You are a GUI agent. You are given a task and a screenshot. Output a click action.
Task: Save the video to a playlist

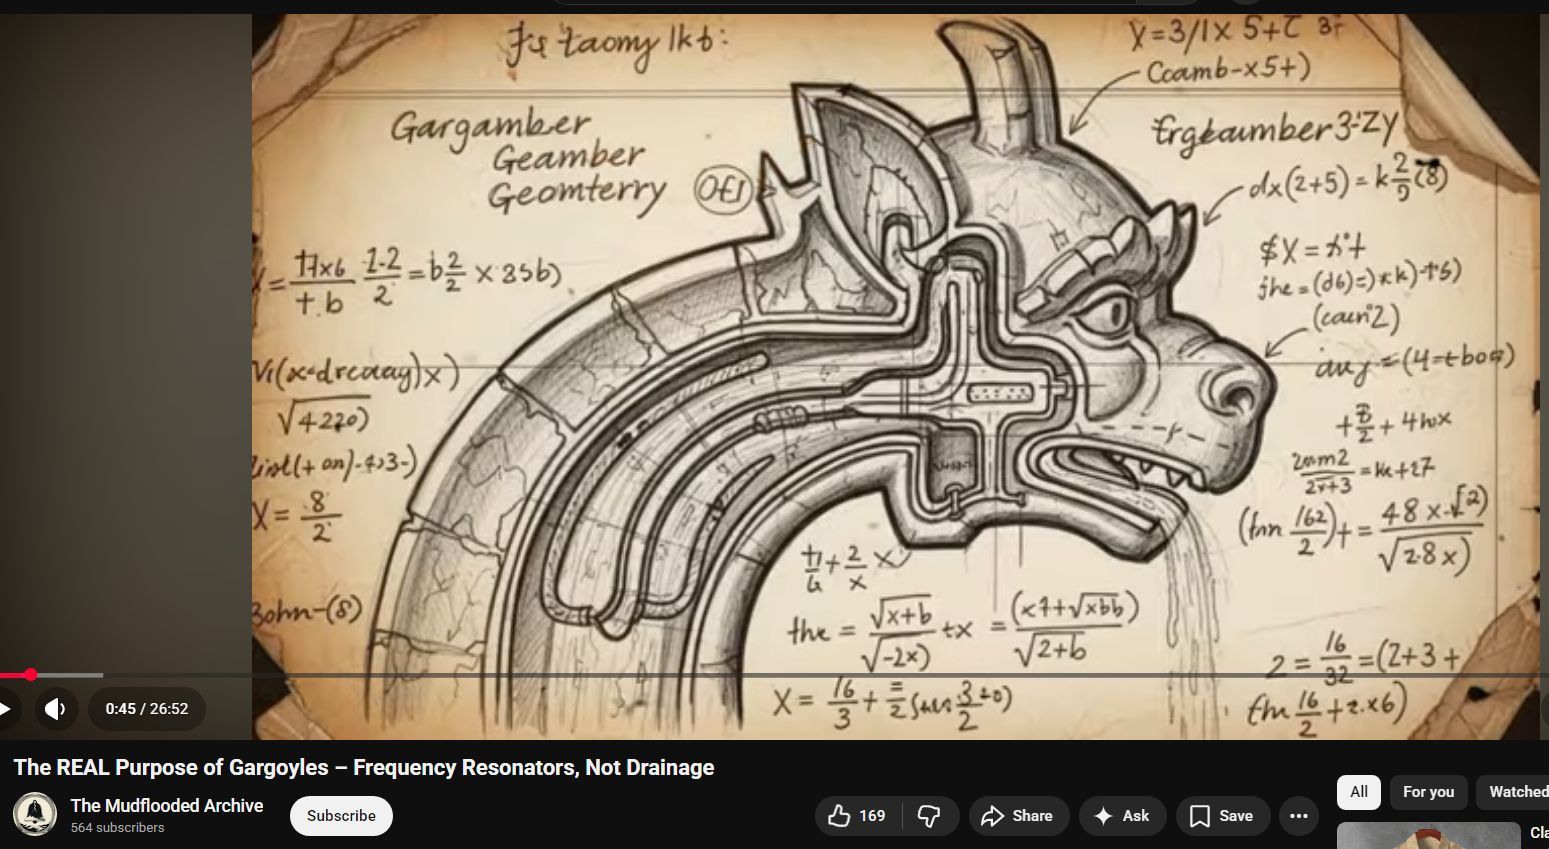point(1221,816)
